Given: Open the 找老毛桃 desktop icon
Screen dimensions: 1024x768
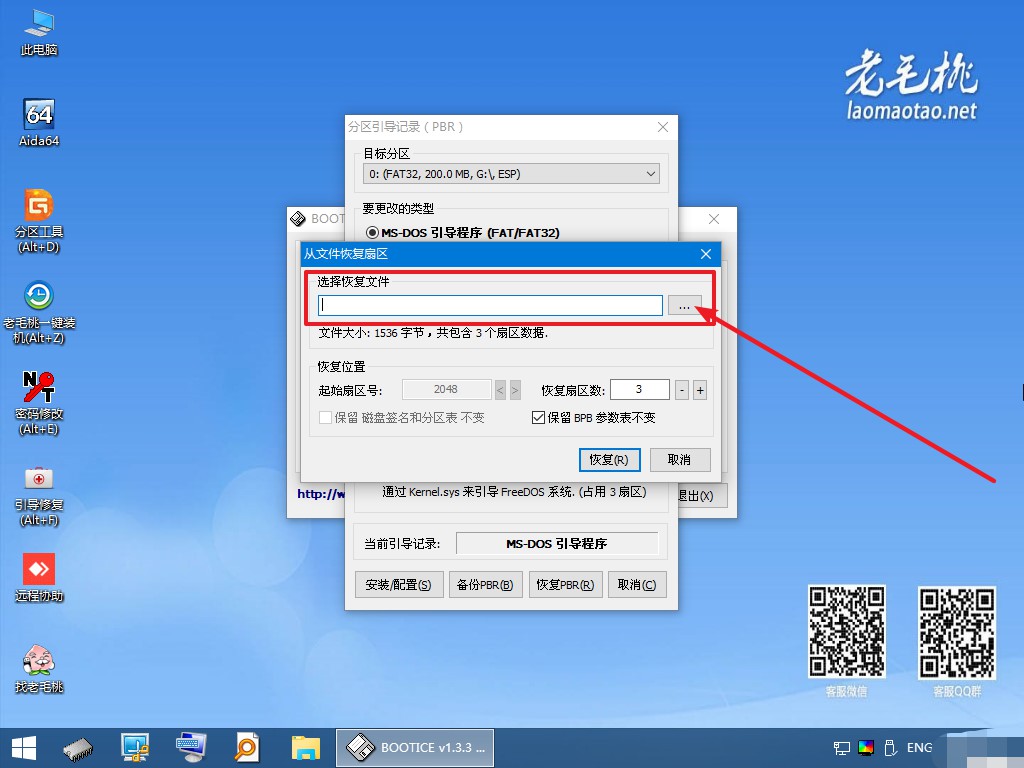Looking at the screenshot, I should point(39,669).
